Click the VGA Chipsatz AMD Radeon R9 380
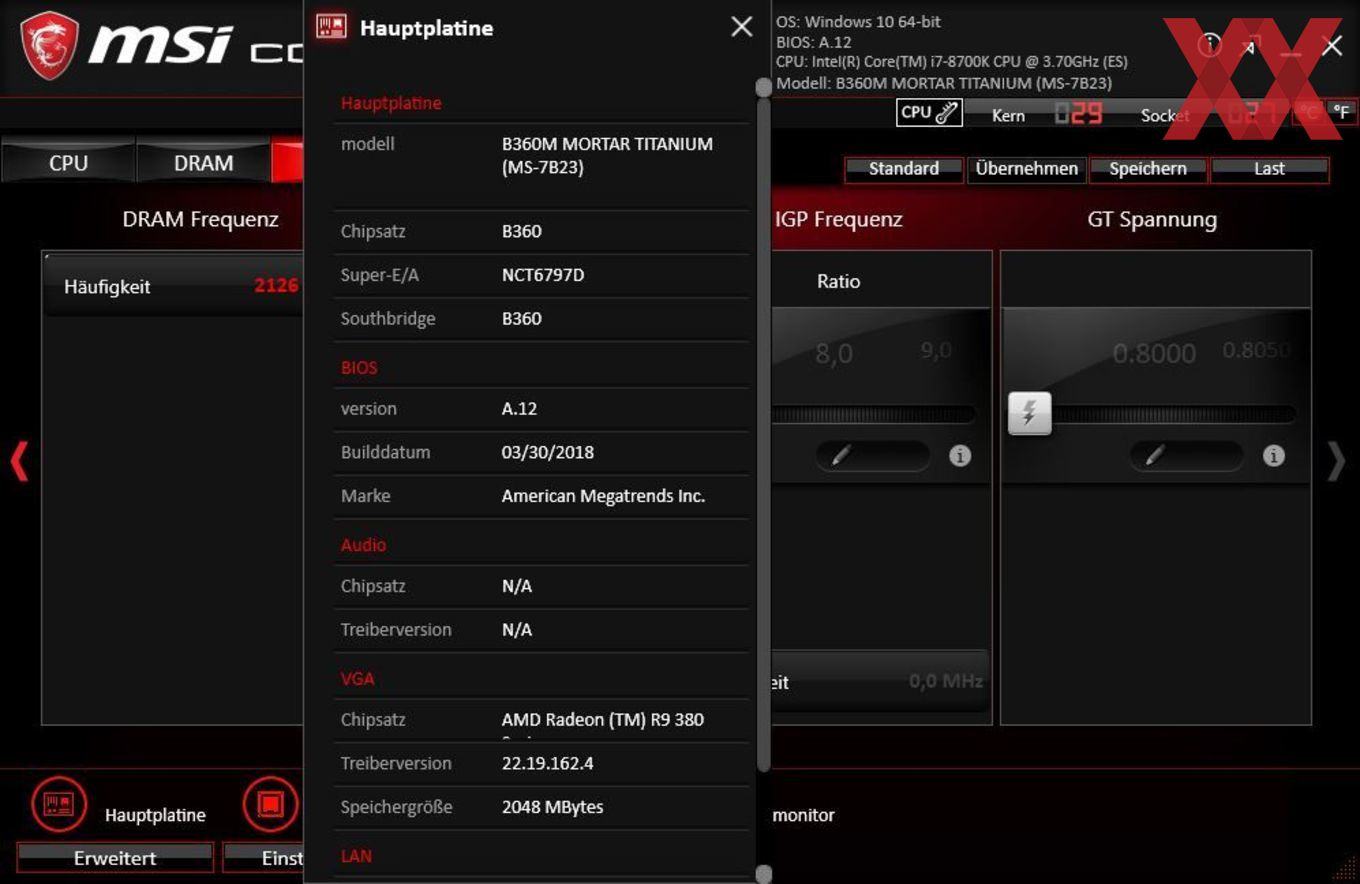 coord(603,720)
